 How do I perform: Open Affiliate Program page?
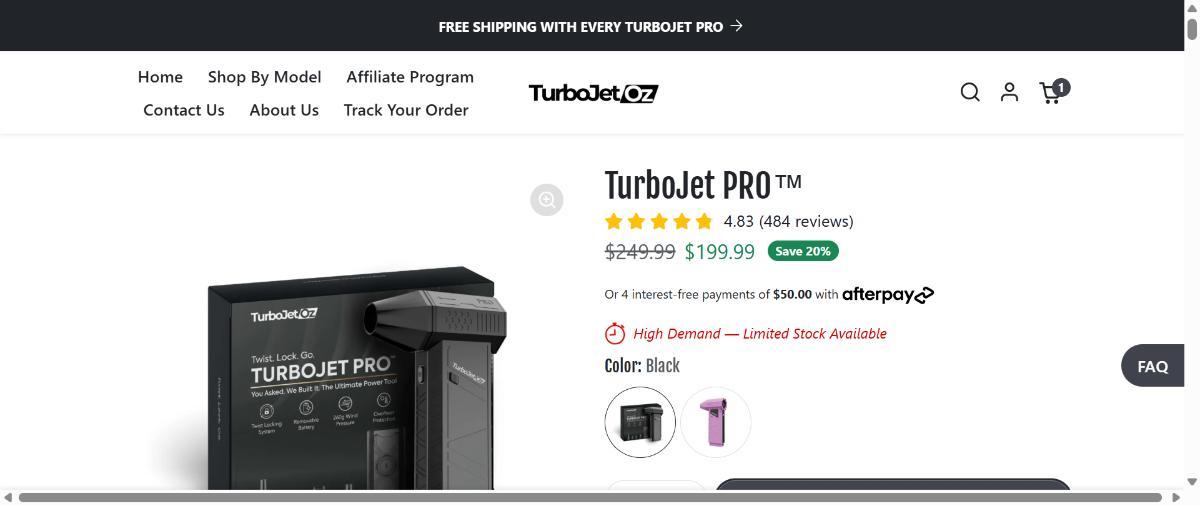(x=410, y=77)
